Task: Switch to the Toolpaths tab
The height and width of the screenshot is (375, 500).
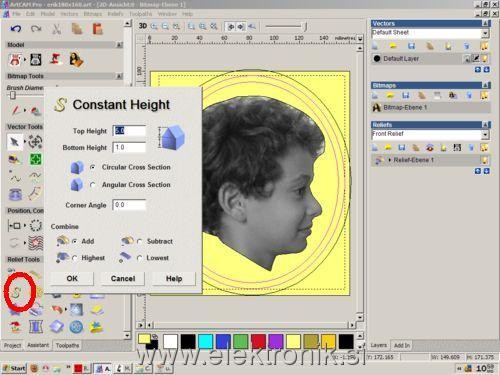Action: (x=67, y=345)
